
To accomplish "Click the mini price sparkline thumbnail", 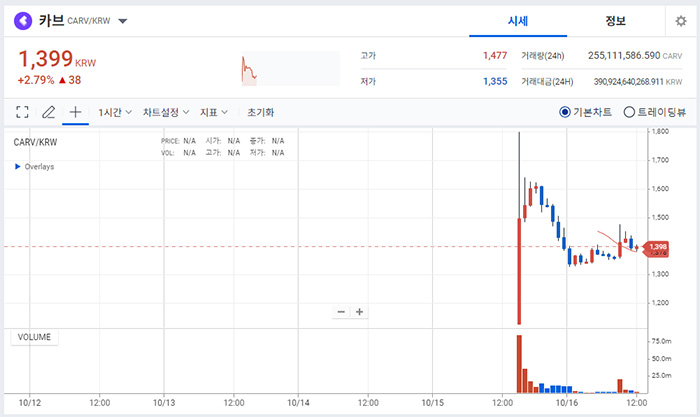I will pyautogui.click(x=291, y=69).
